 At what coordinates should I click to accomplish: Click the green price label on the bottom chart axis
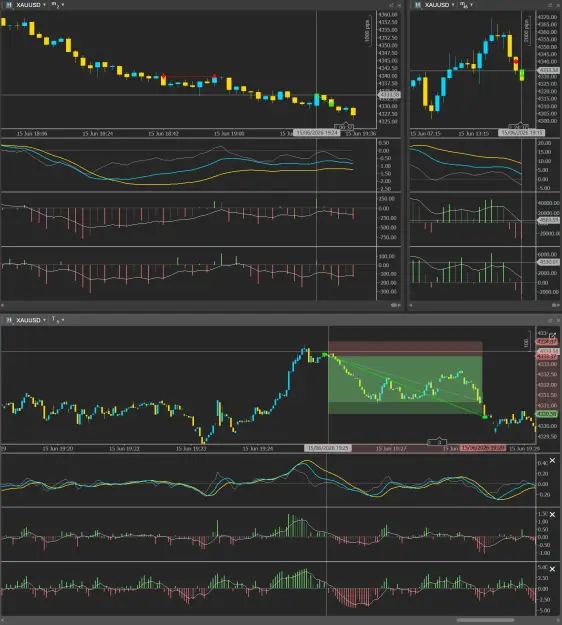click(x=546, y=415)
